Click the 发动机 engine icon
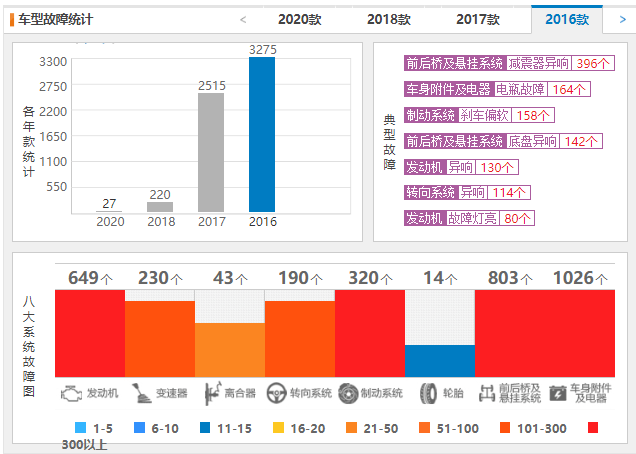Screen dimensions: 636x454 point(71,394)
